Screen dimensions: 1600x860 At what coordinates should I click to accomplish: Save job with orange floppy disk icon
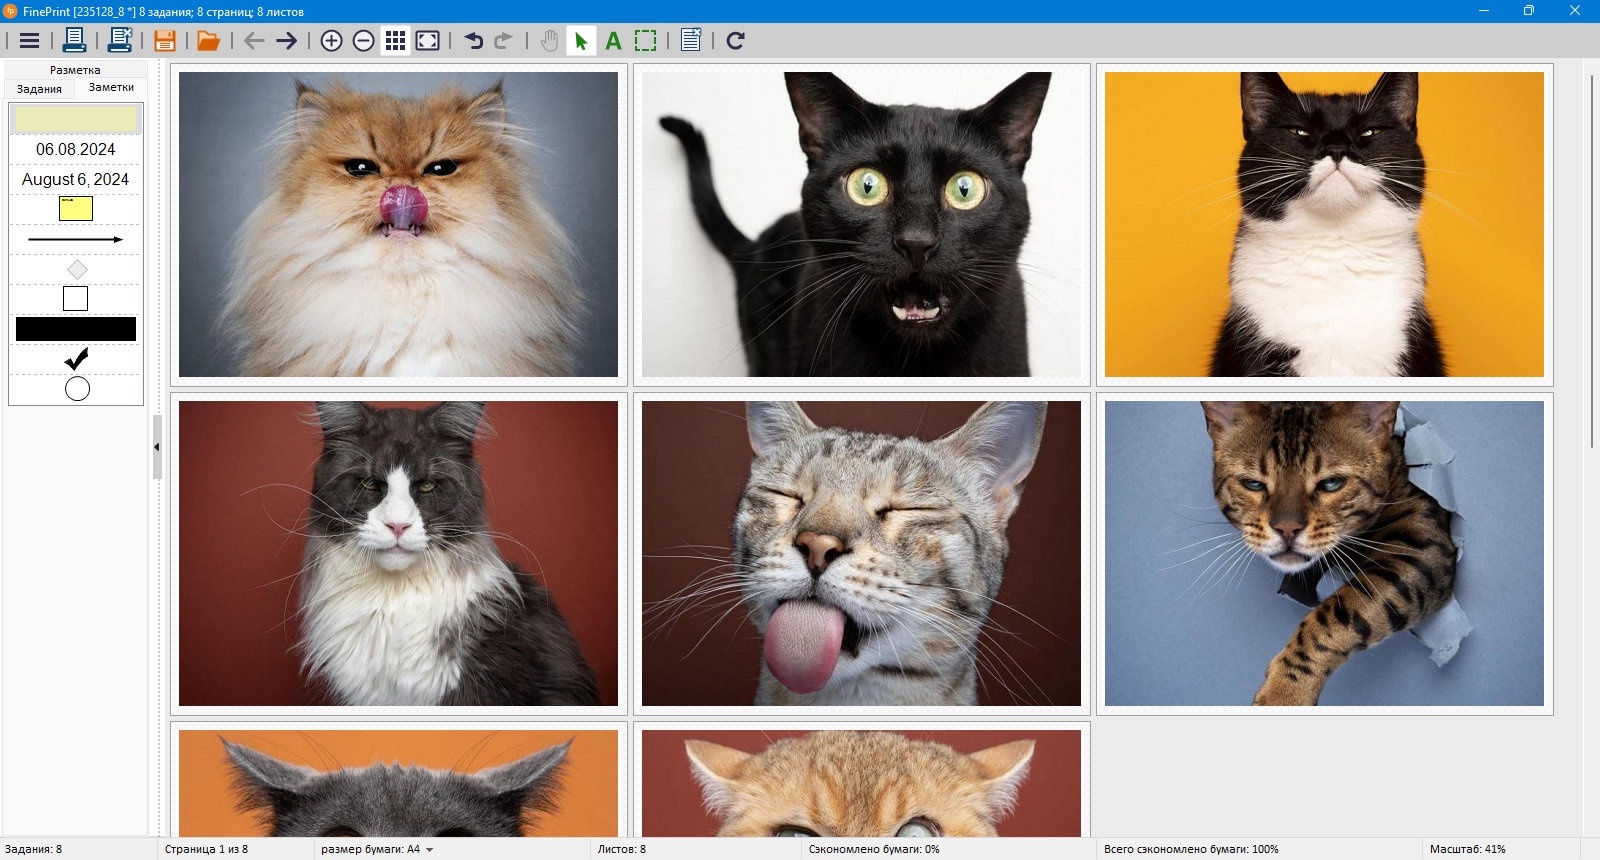tap(165, 41)
